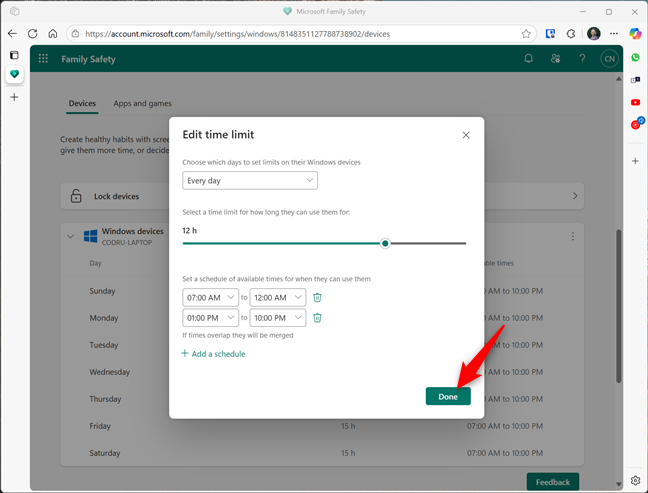Click the 12 h time limit slider handle
Viewport: 648px width, 493px height.
pos(385,243)
